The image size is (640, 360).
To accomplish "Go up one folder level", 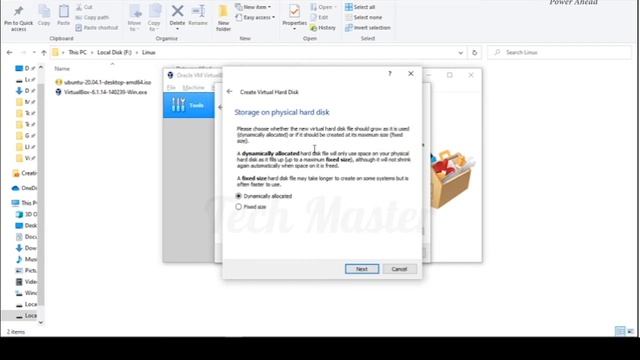I will [x=44, y=53].
